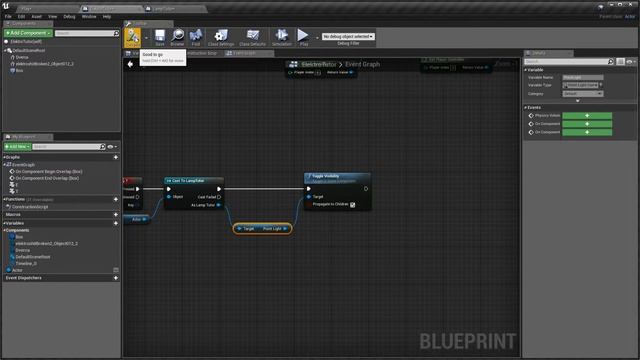This screenshot has width=640, height=360.
Task: Click the blueprint graph icon in the breadcrumb
Action: coord(293,64)
